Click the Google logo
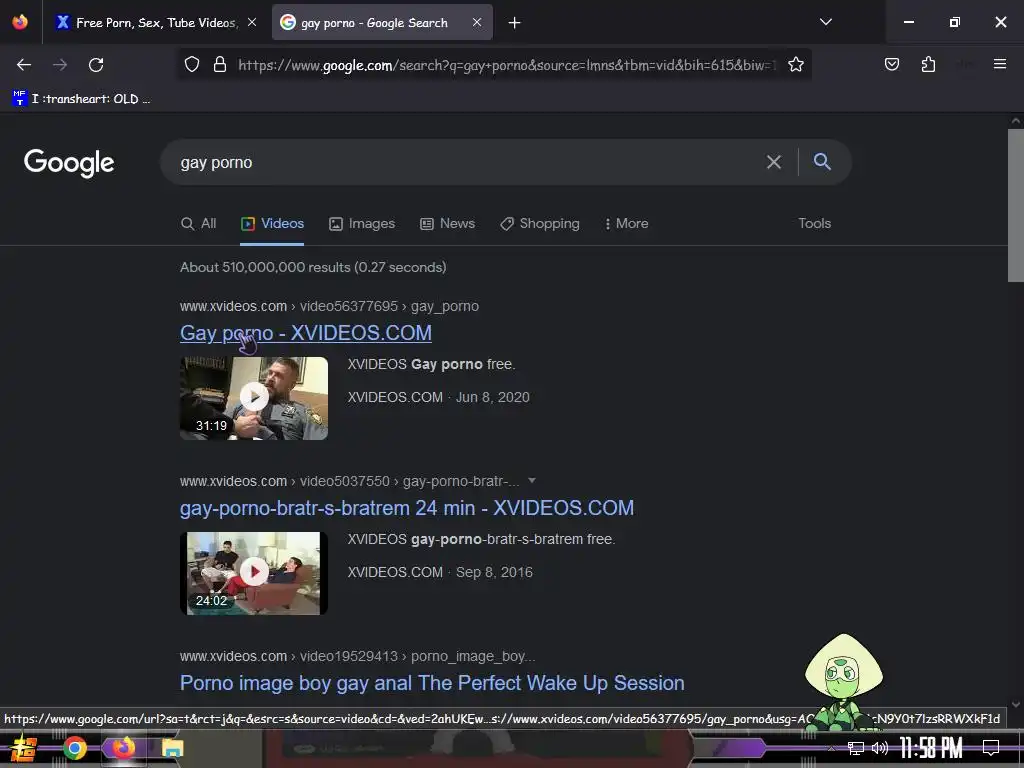Viewport: 1024px width, 768px height. point(69,163)
